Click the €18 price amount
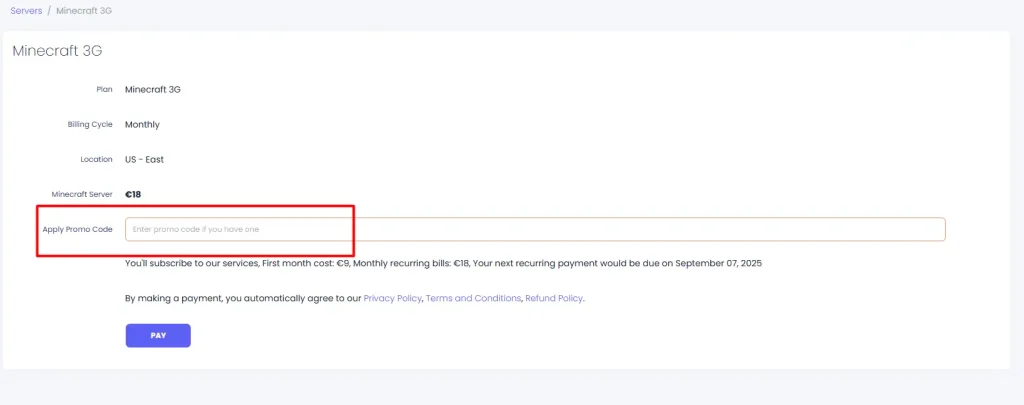The height and width of the screenshot is (405, 1024). point(132,194)
